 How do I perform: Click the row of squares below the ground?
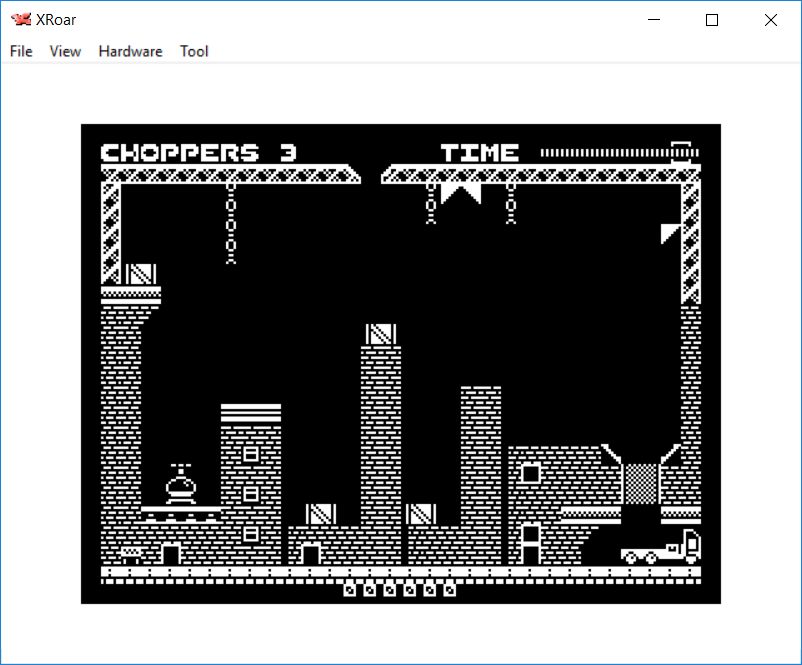point(400,590)
